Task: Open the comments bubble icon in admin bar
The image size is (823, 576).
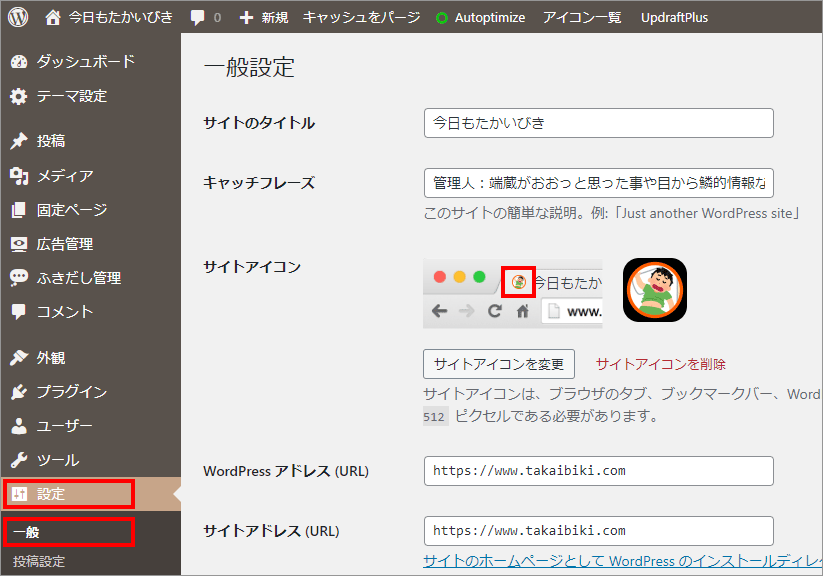Action: point(197,17)
